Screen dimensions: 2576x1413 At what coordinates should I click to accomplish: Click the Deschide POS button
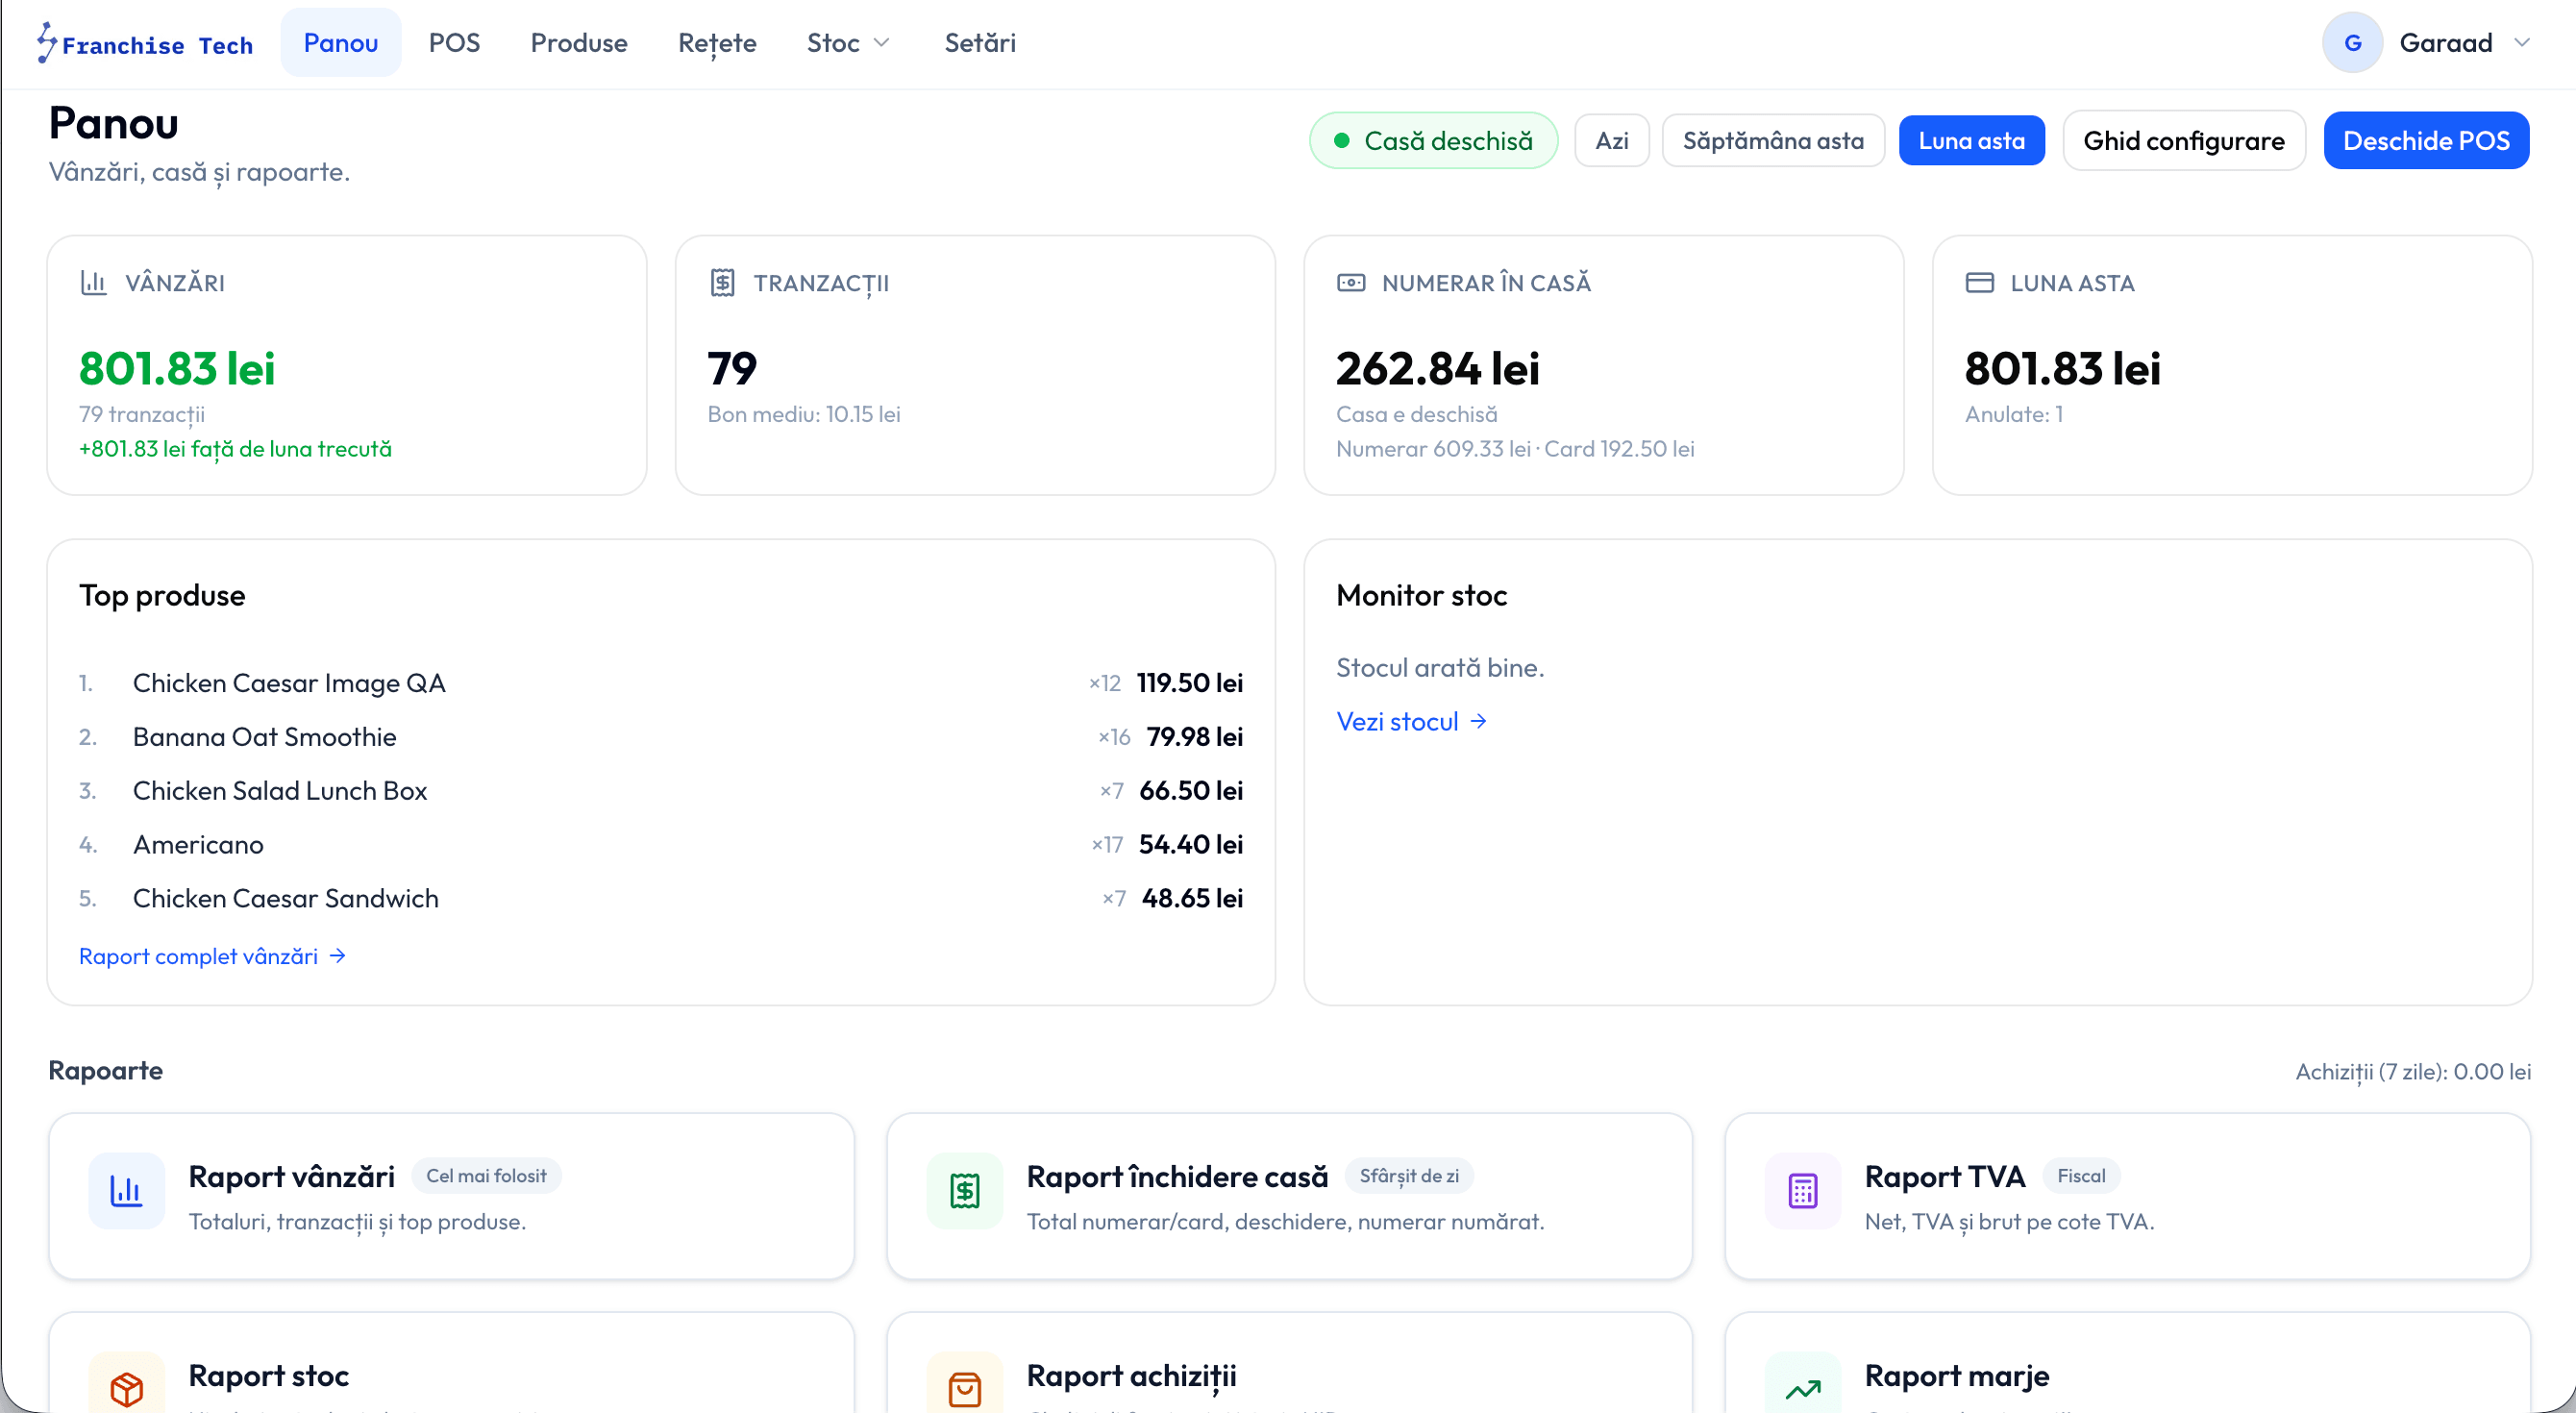click(x=2425, y=141)
